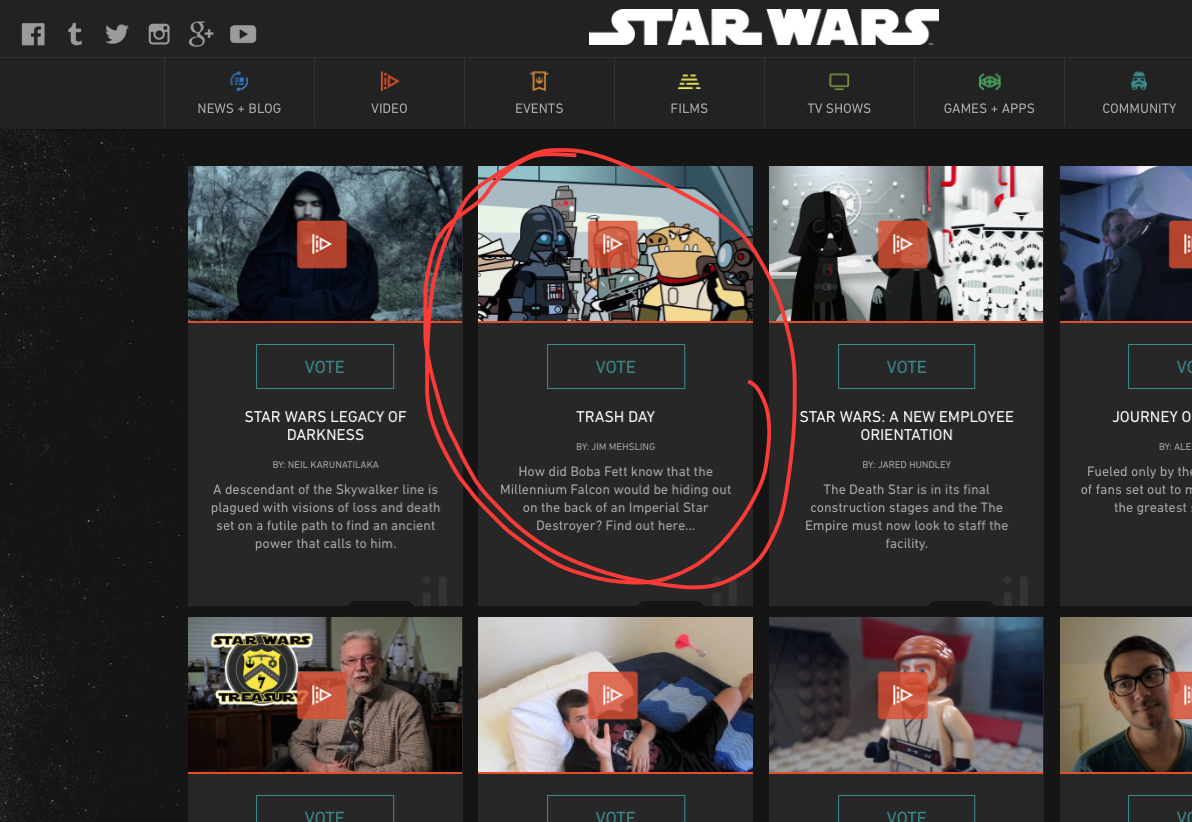Play the video of boy lying on bed
Image resolution: width=1192 pixels, height=822 pixels.
tap(613, 695)
